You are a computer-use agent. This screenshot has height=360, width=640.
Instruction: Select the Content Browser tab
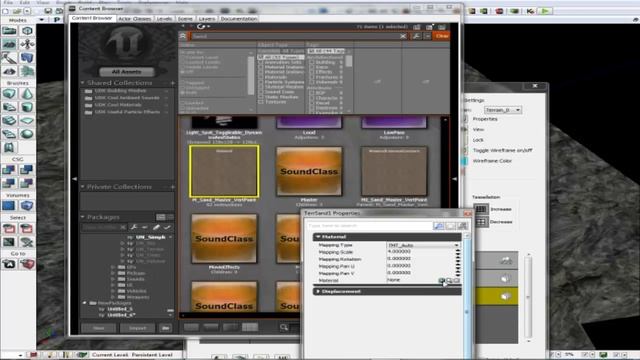pyautogui.click(x=92, y=18)
